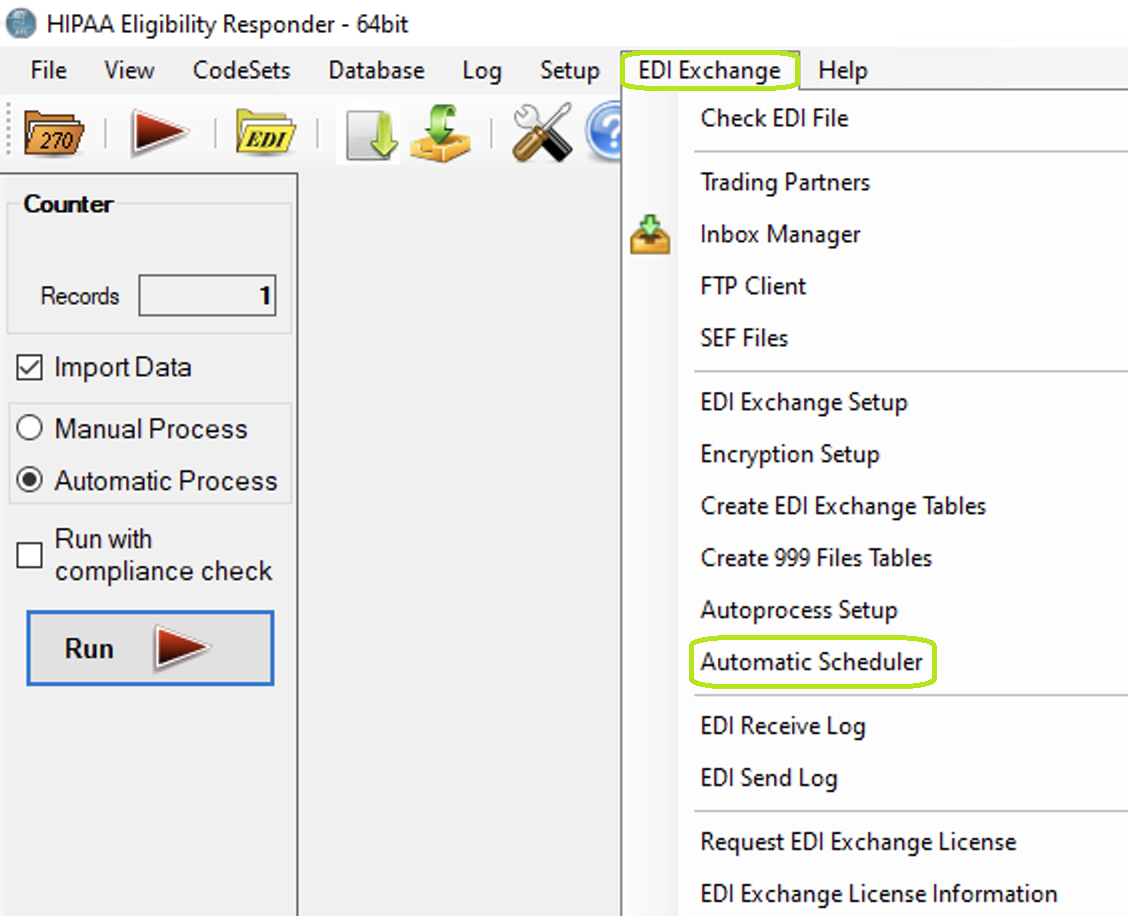
Task: Select Request EDI Exchange License
Action: coord(859,842)
